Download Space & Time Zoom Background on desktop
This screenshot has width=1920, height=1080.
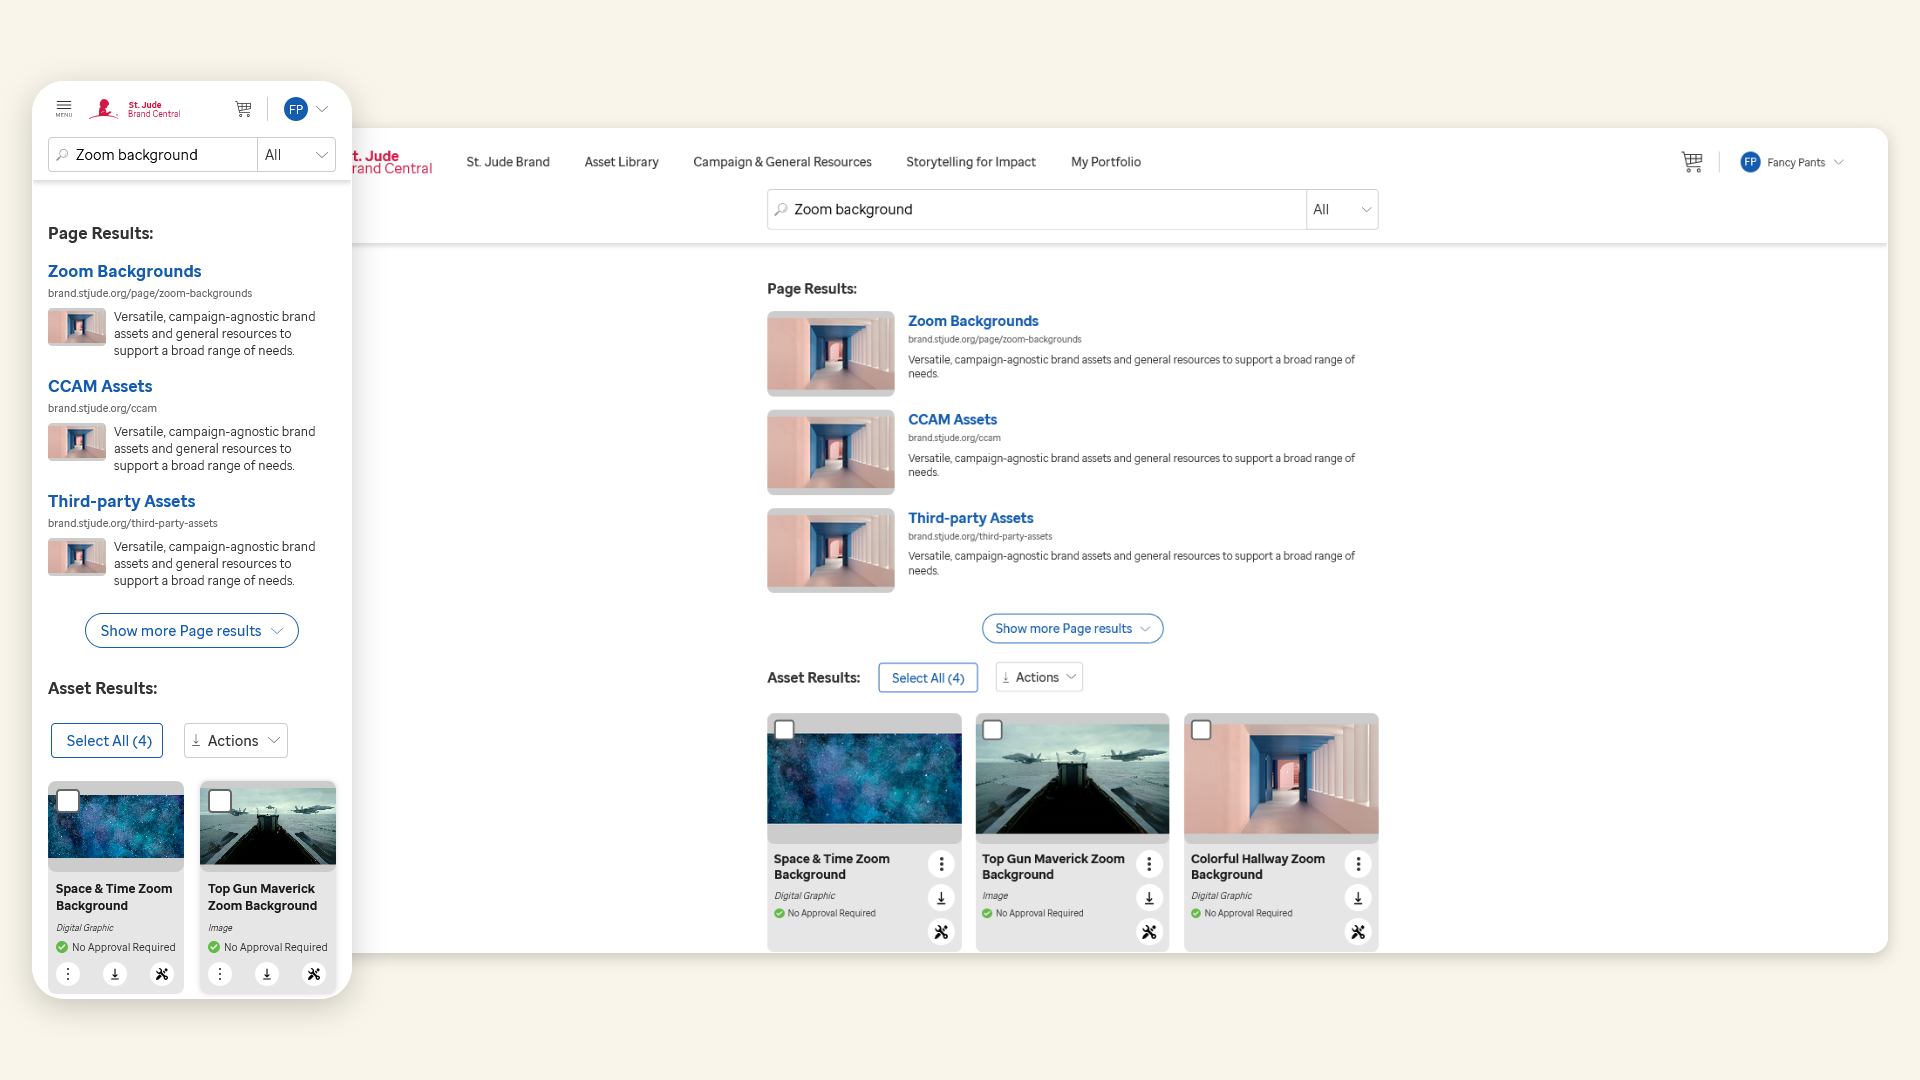click(941, 898)
